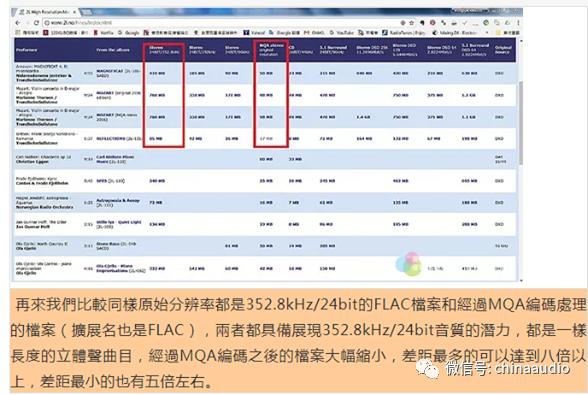
Task: Close the 2L High Resolution tab
Action: point(74,12)
